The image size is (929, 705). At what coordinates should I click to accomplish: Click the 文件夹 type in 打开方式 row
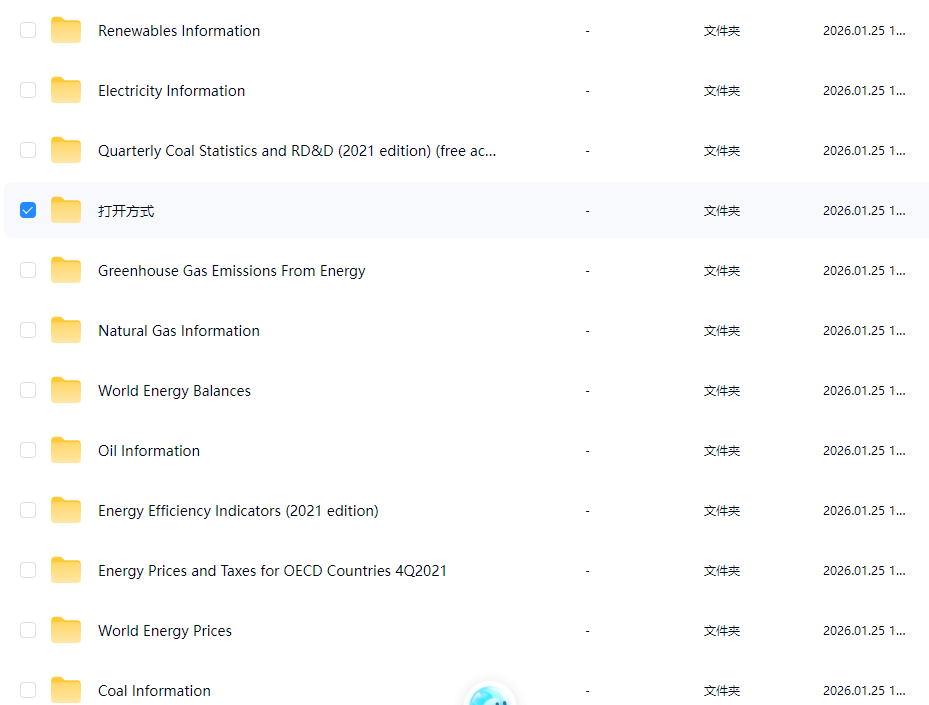(722, 211)
